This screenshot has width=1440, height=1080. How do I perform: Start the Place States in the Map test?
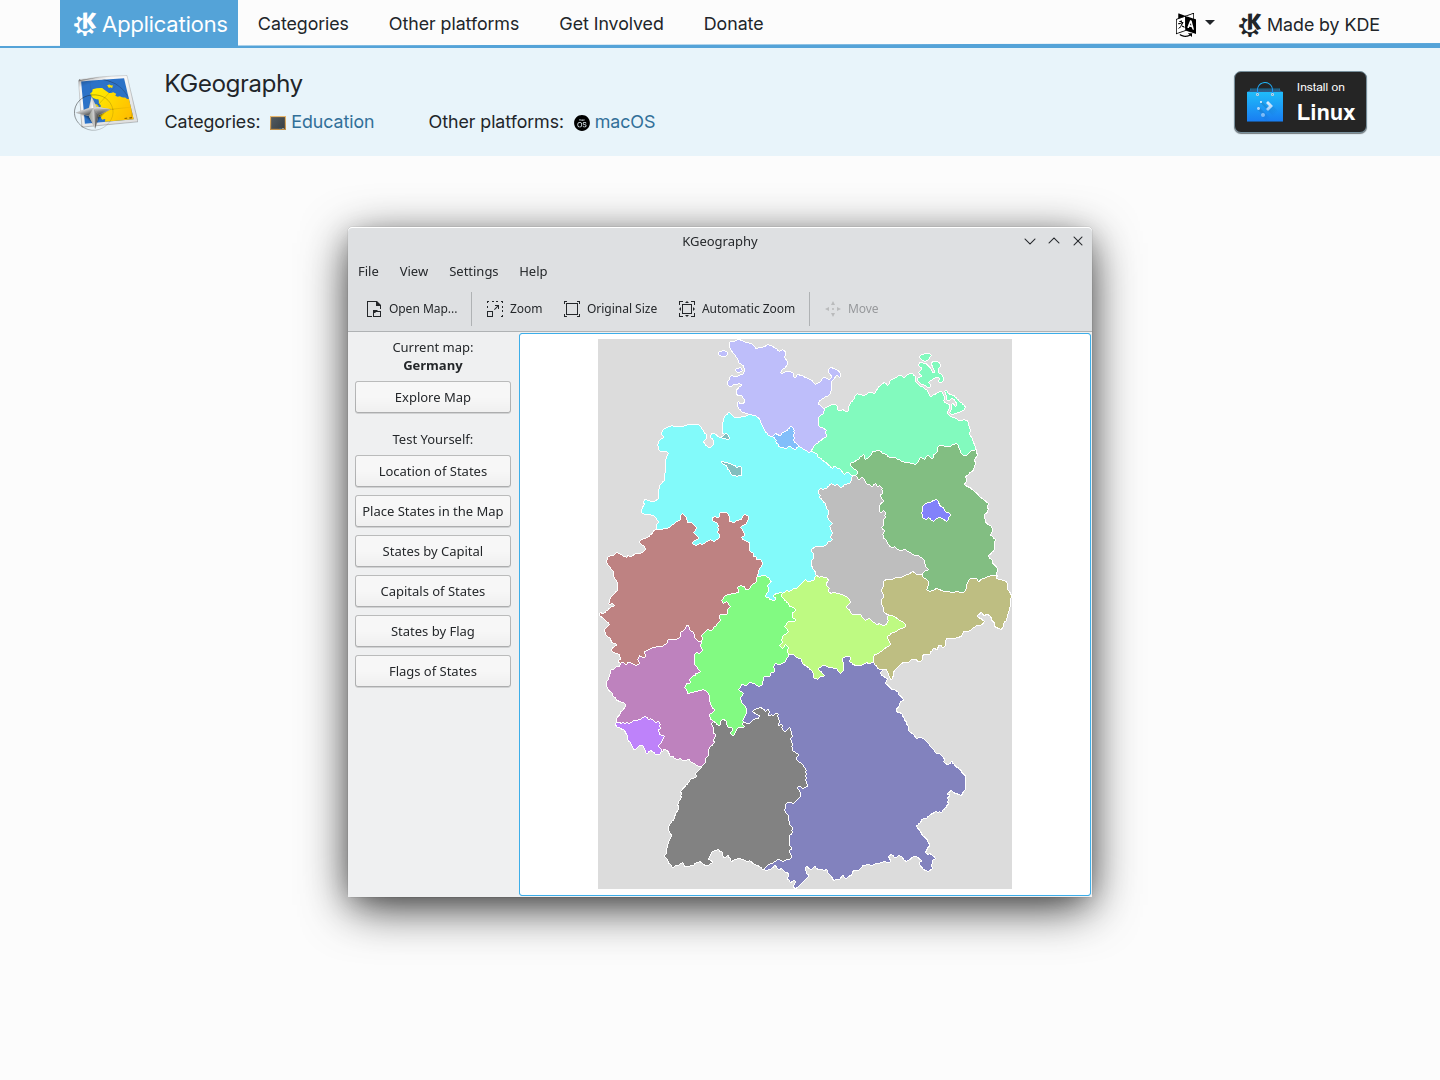(433, 511)
